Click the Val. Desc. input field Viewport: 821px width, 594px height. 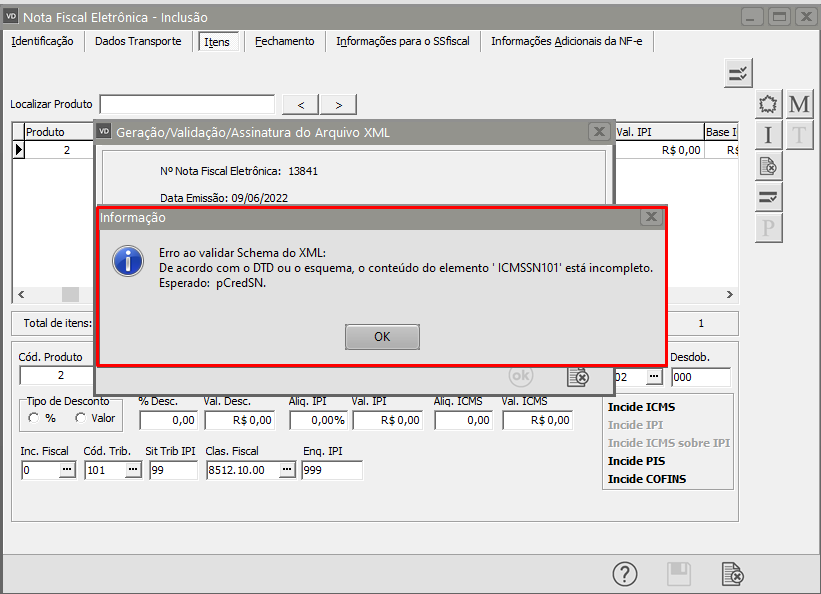tap(239, 420)
